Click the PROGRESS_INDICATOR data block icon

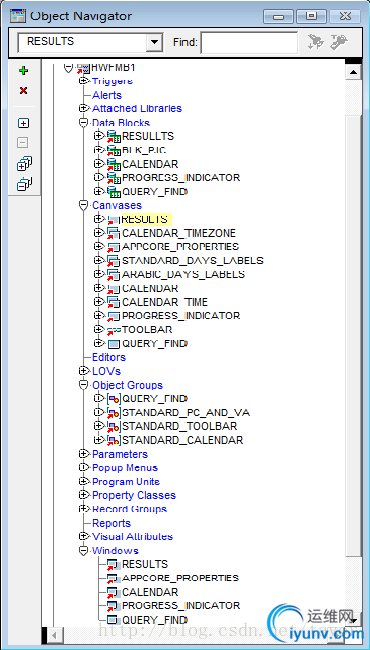coord(114,178)
